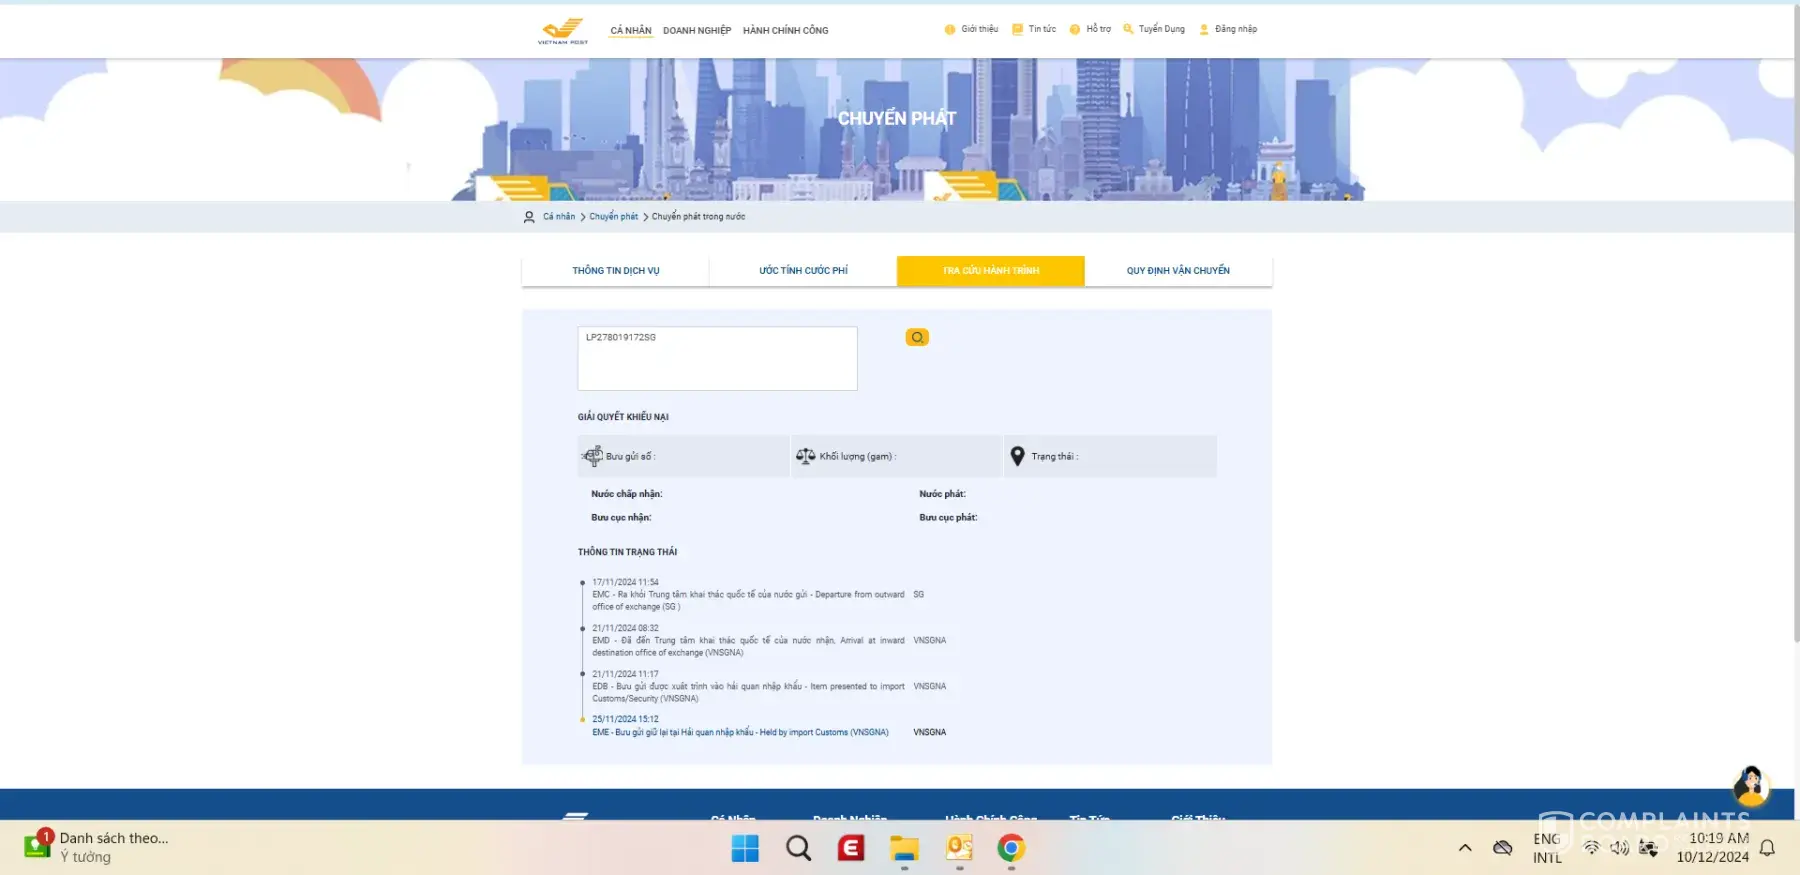Click the orange search tracking button
The height and width of the screenshot is (875, 1800).
[x=917, y=338]
